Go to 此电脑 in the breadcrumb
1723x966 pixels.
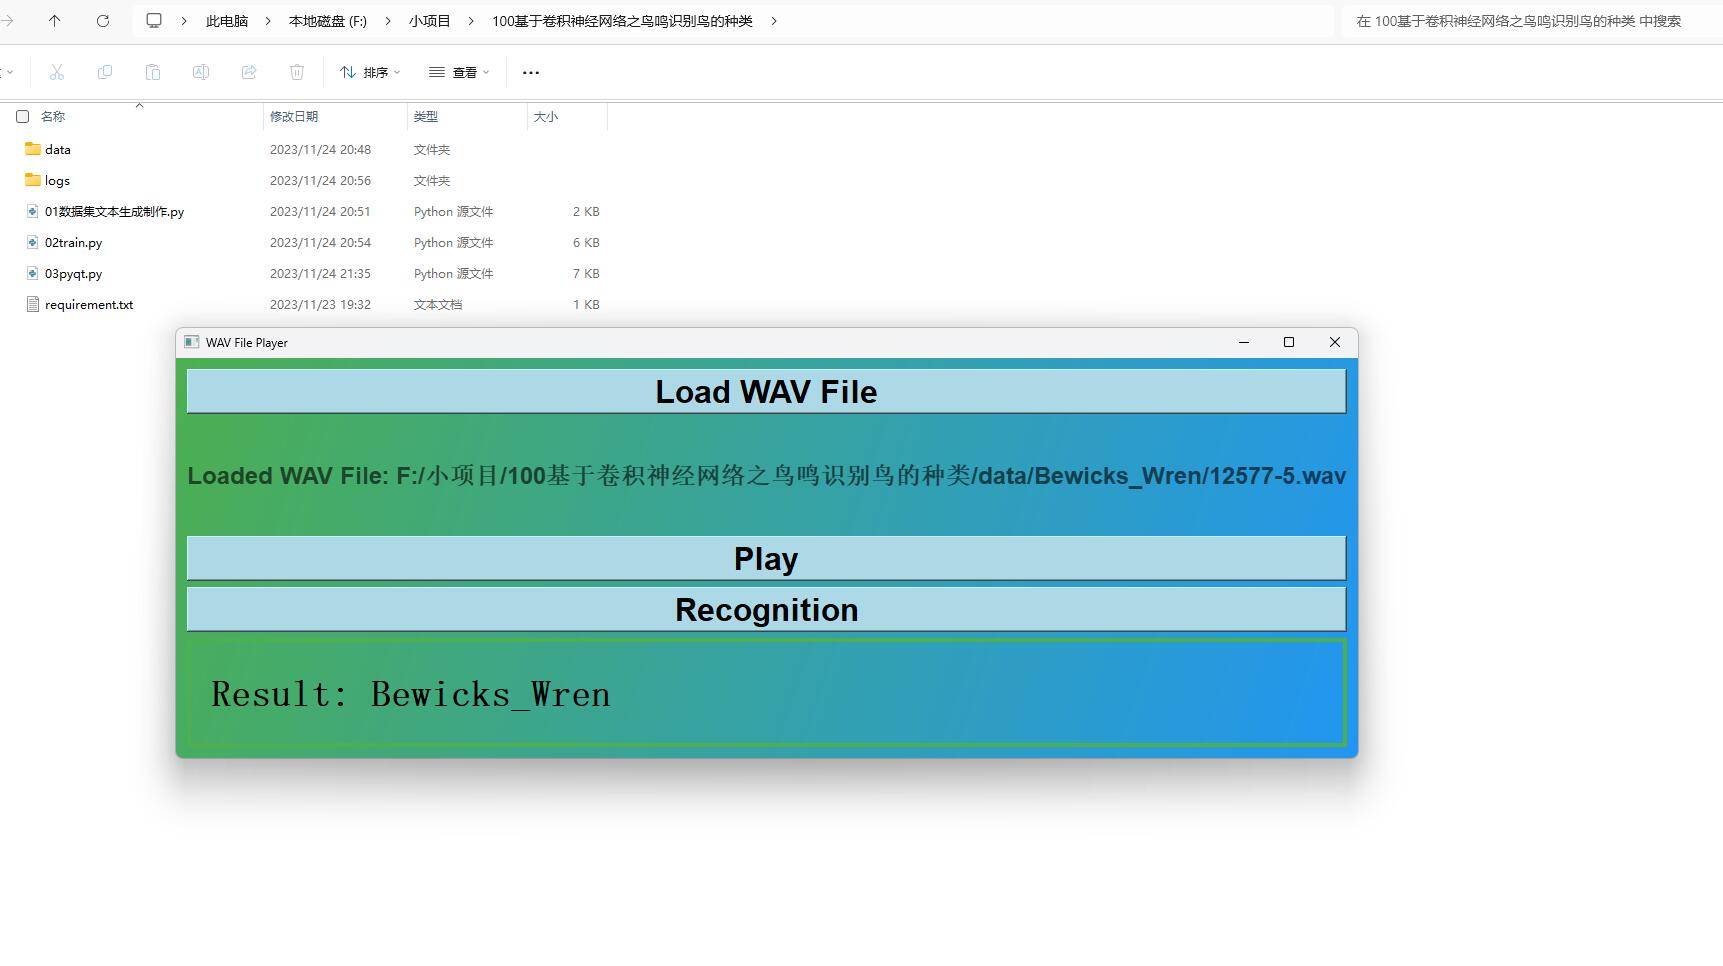(227, 20)
